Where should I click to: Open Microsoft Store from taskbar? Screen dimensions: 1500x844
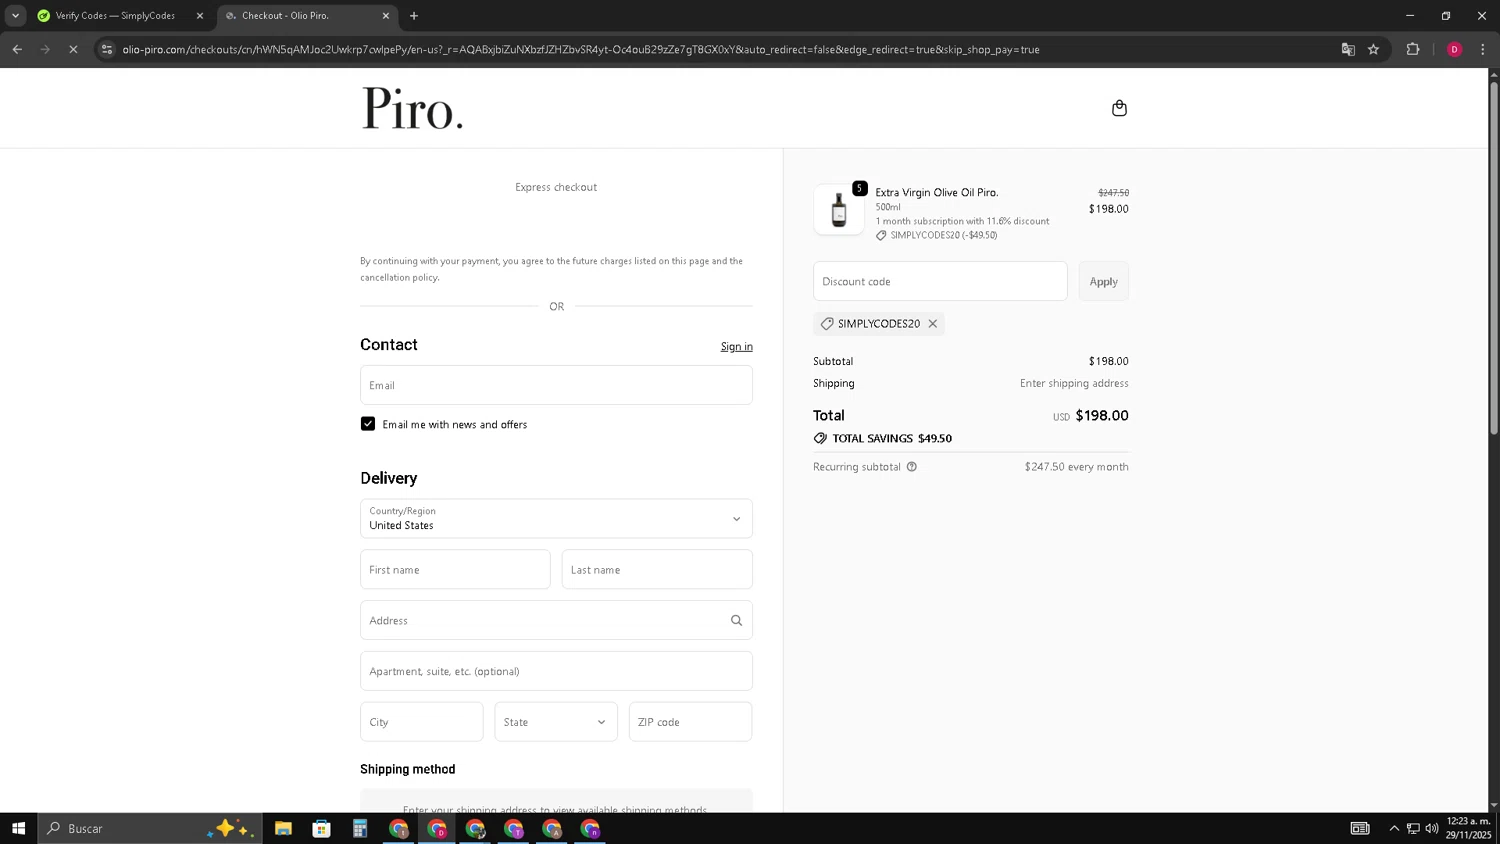coord(321,829)
